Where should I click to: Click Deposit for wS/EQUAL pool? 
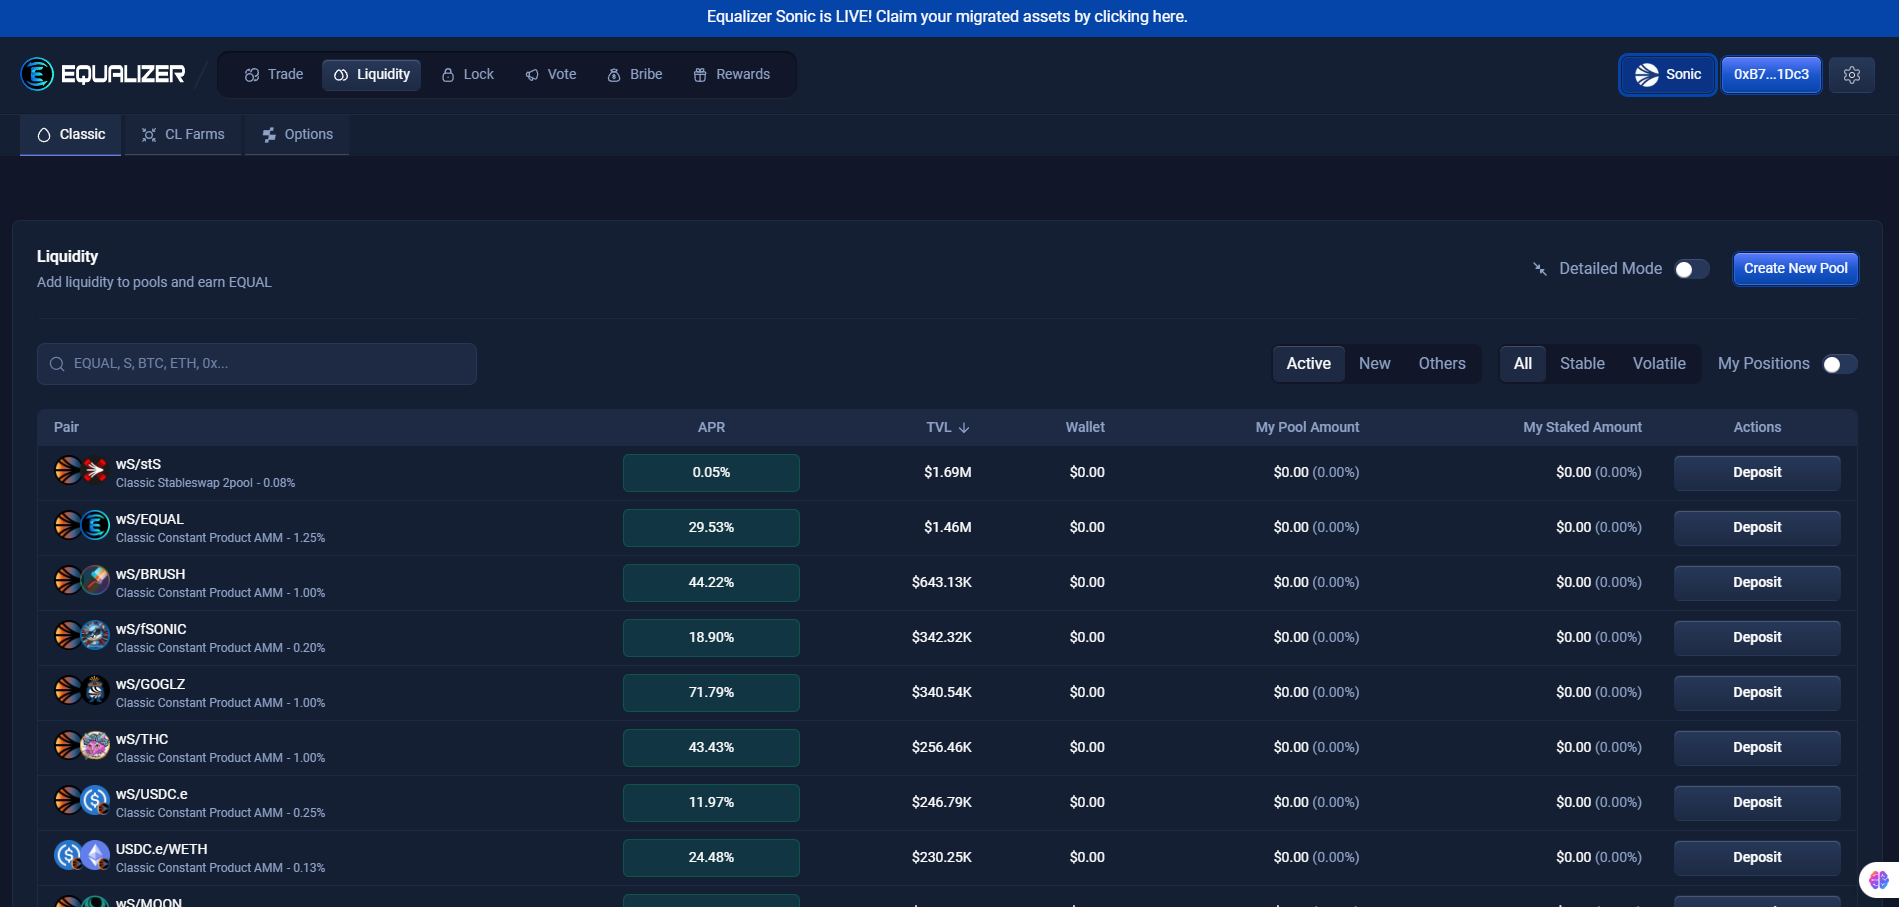(1757, 528)
